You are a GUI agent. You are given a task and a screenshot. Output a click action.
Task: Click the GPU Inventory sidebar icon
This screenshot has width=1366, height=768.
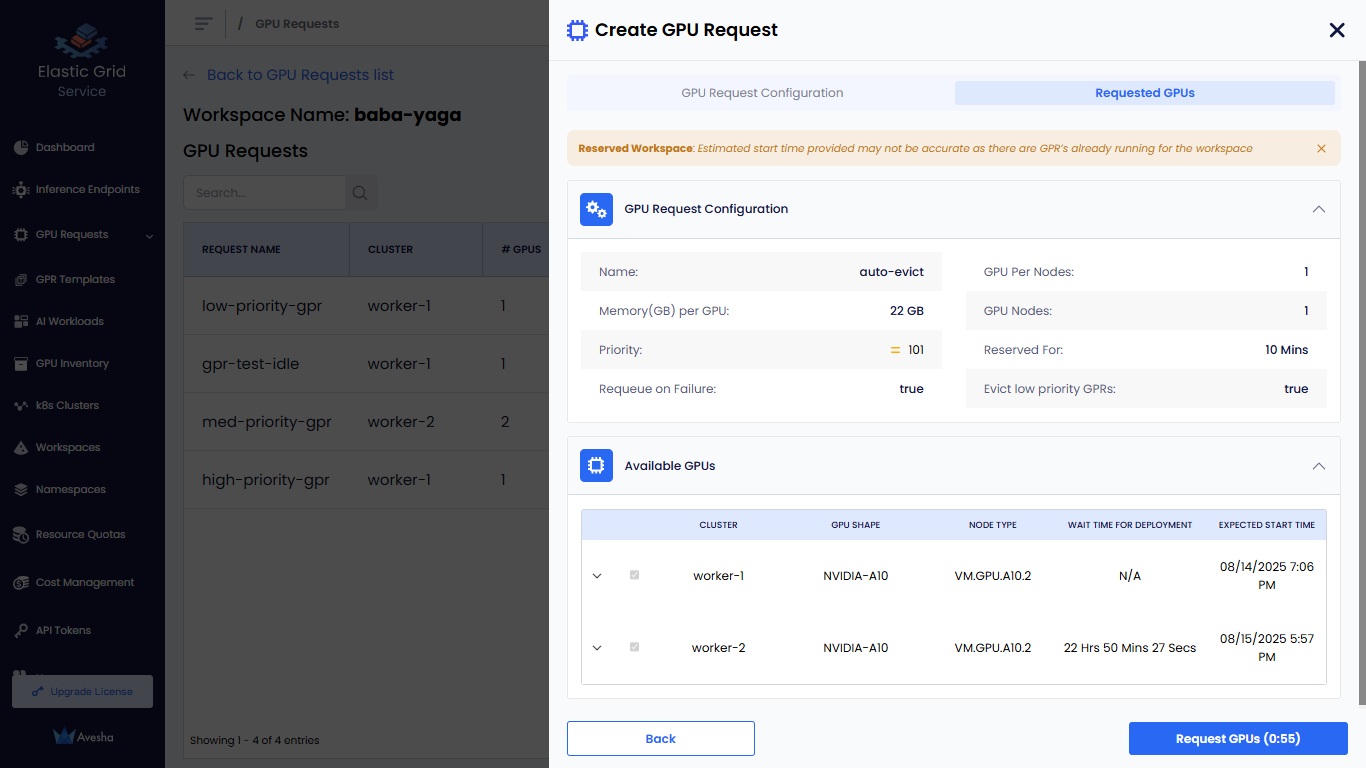21,364
